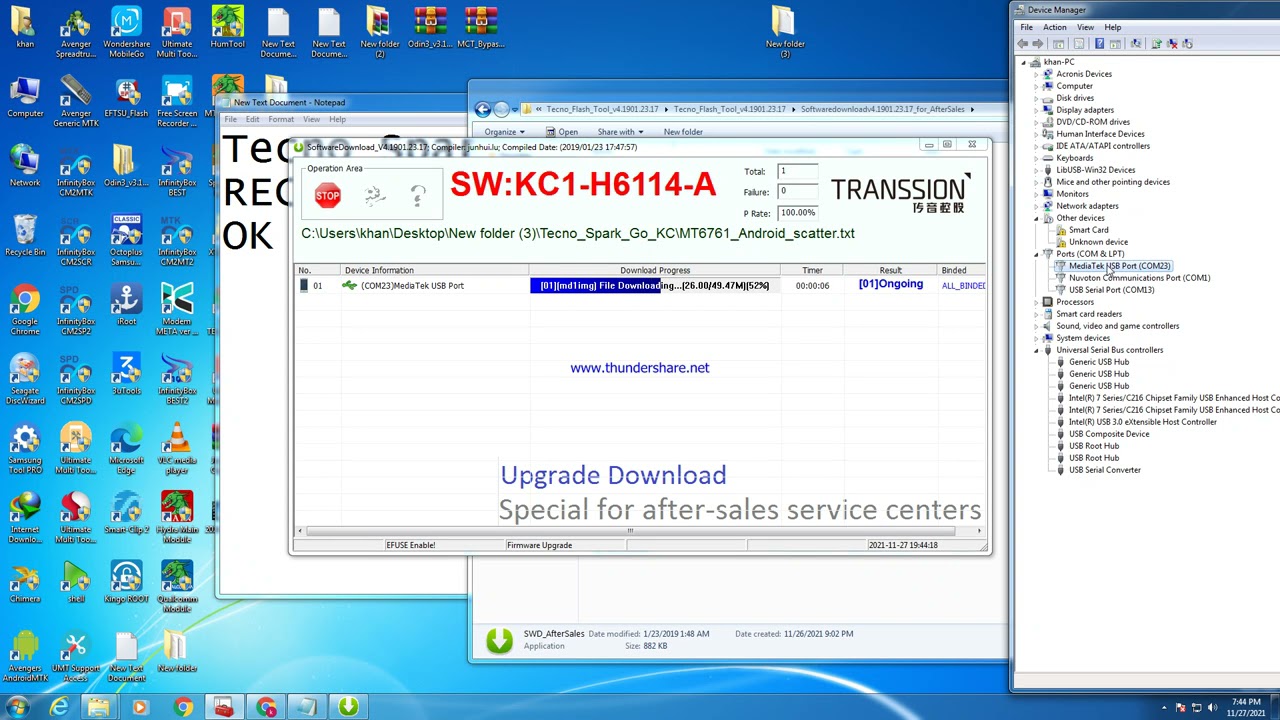Click the Total count field
The height and width of the screenshot is (720, 1280).
click(x=798, y=172)
